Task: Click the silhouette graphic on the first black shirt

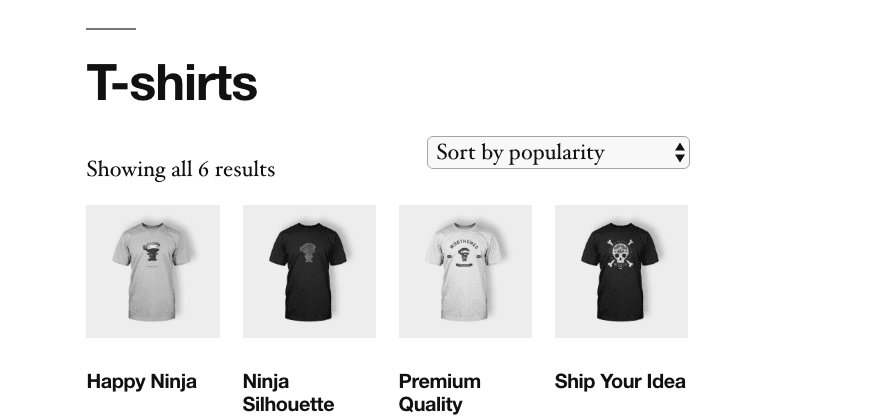Action: (309, 254)
